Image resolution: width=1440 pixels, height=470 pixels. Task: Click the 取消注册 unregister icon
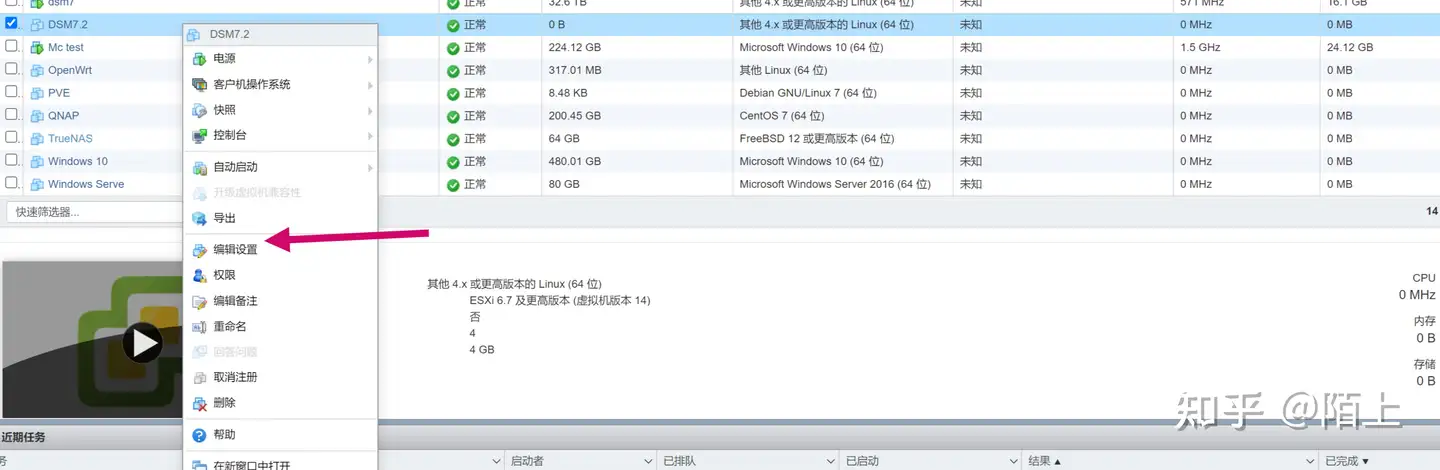[199, 377]
